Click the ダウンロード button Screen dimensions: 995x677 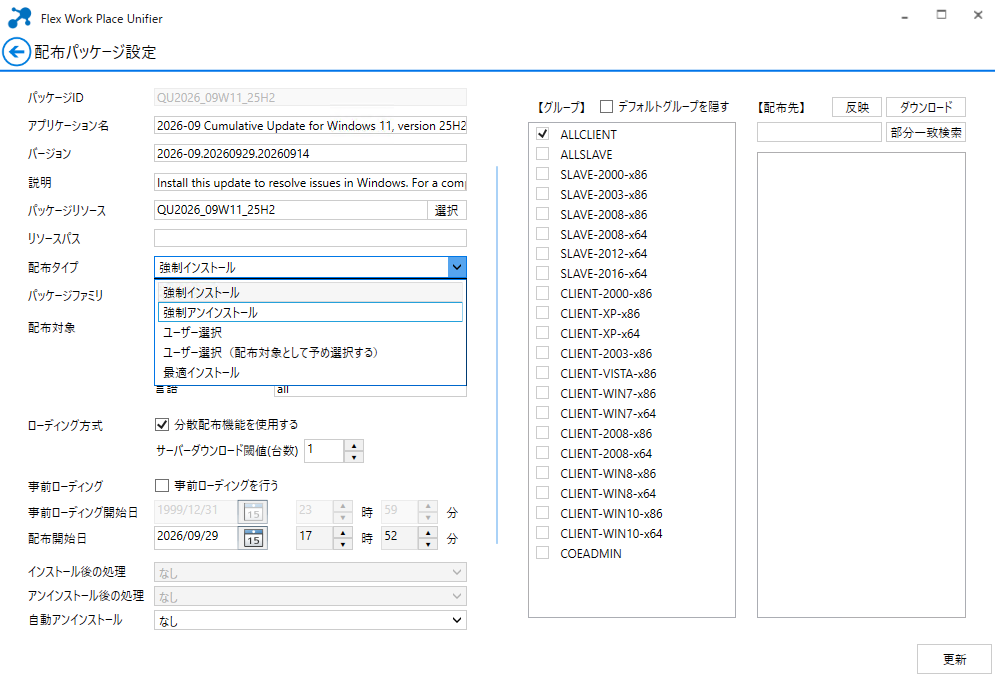click(926, 107)
